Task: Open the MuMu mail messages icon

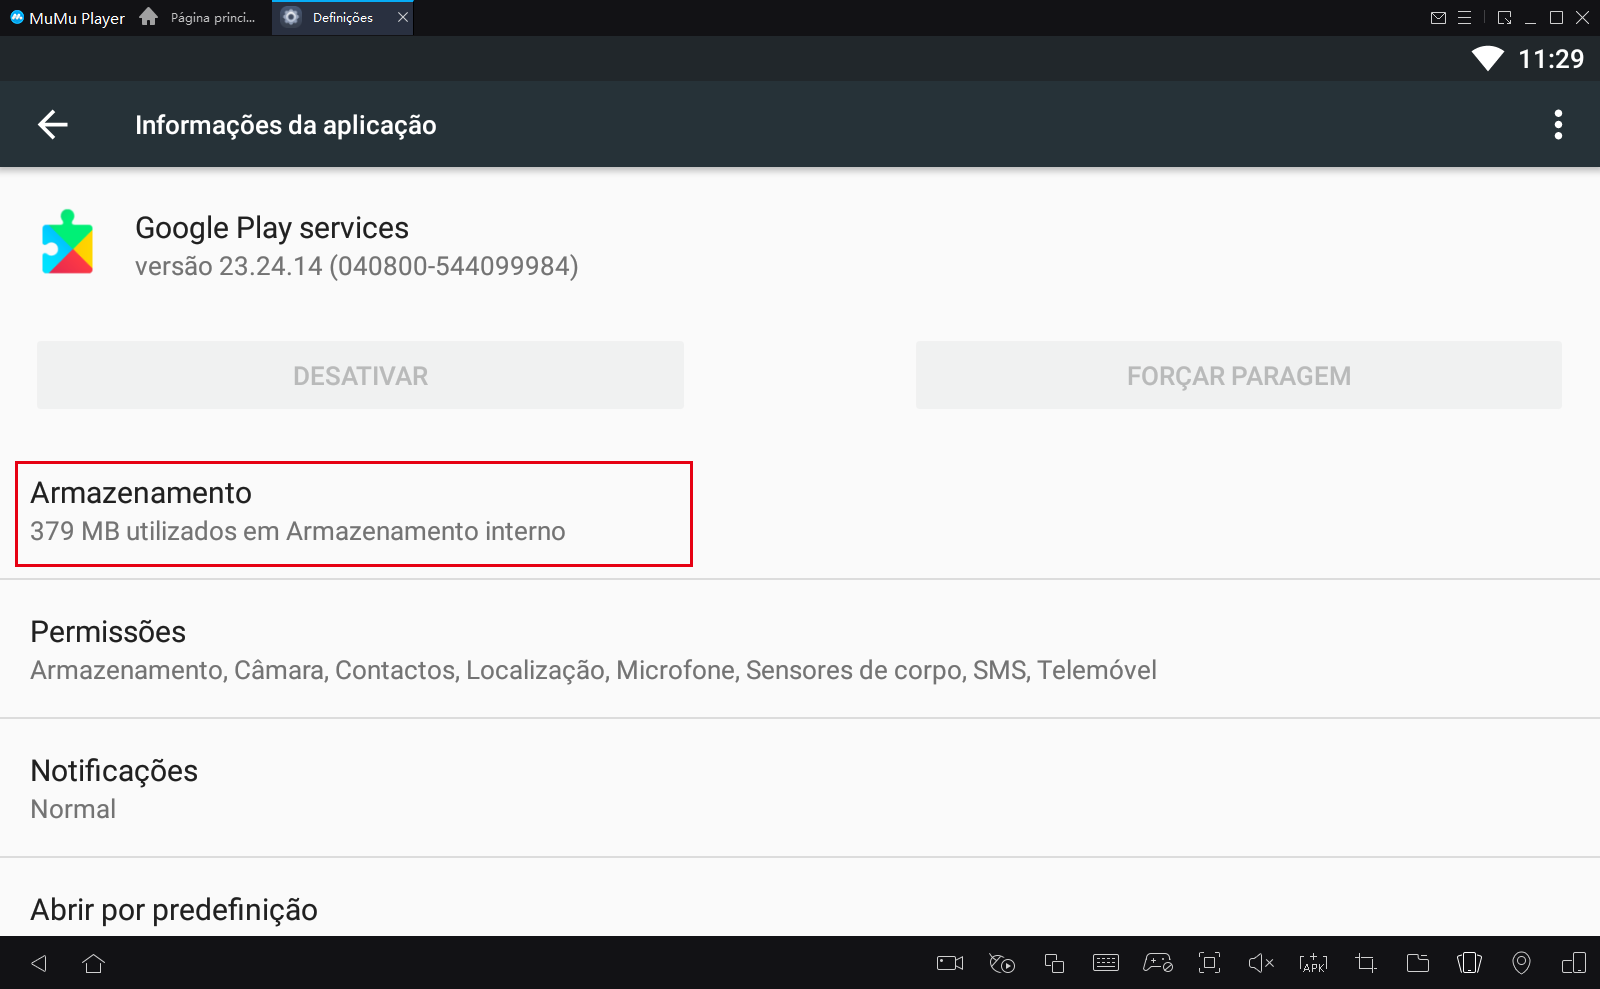Action: [x=1438, y=17]
